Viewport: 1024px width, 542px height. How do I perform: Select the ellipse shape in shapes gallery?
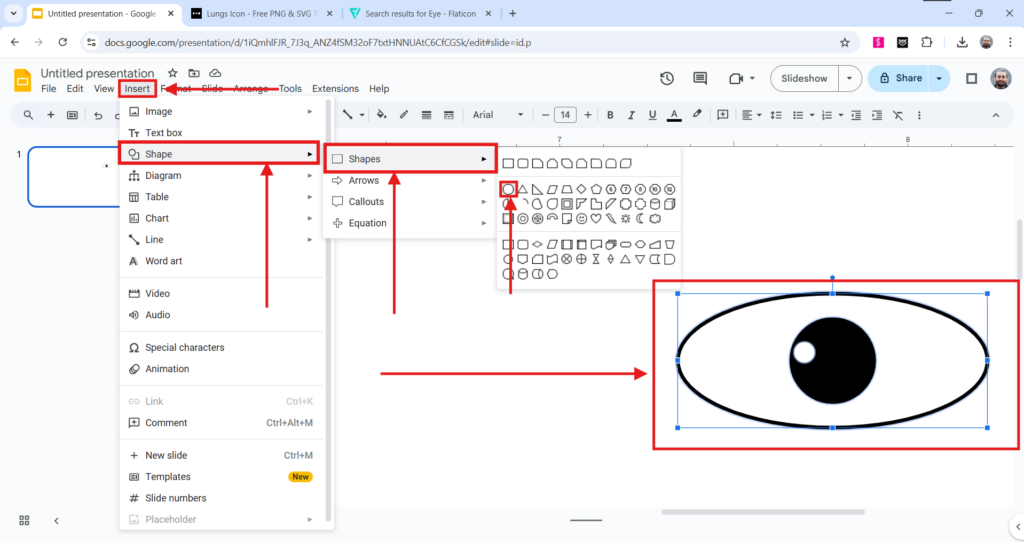[x=508, y=189]
